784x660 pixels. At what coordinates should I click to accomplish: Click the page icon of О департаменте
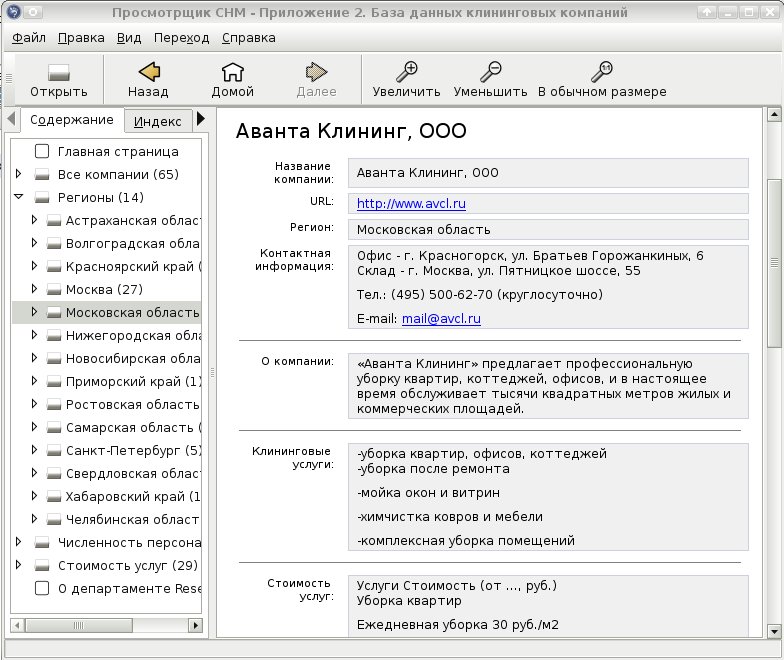[42, 588]
